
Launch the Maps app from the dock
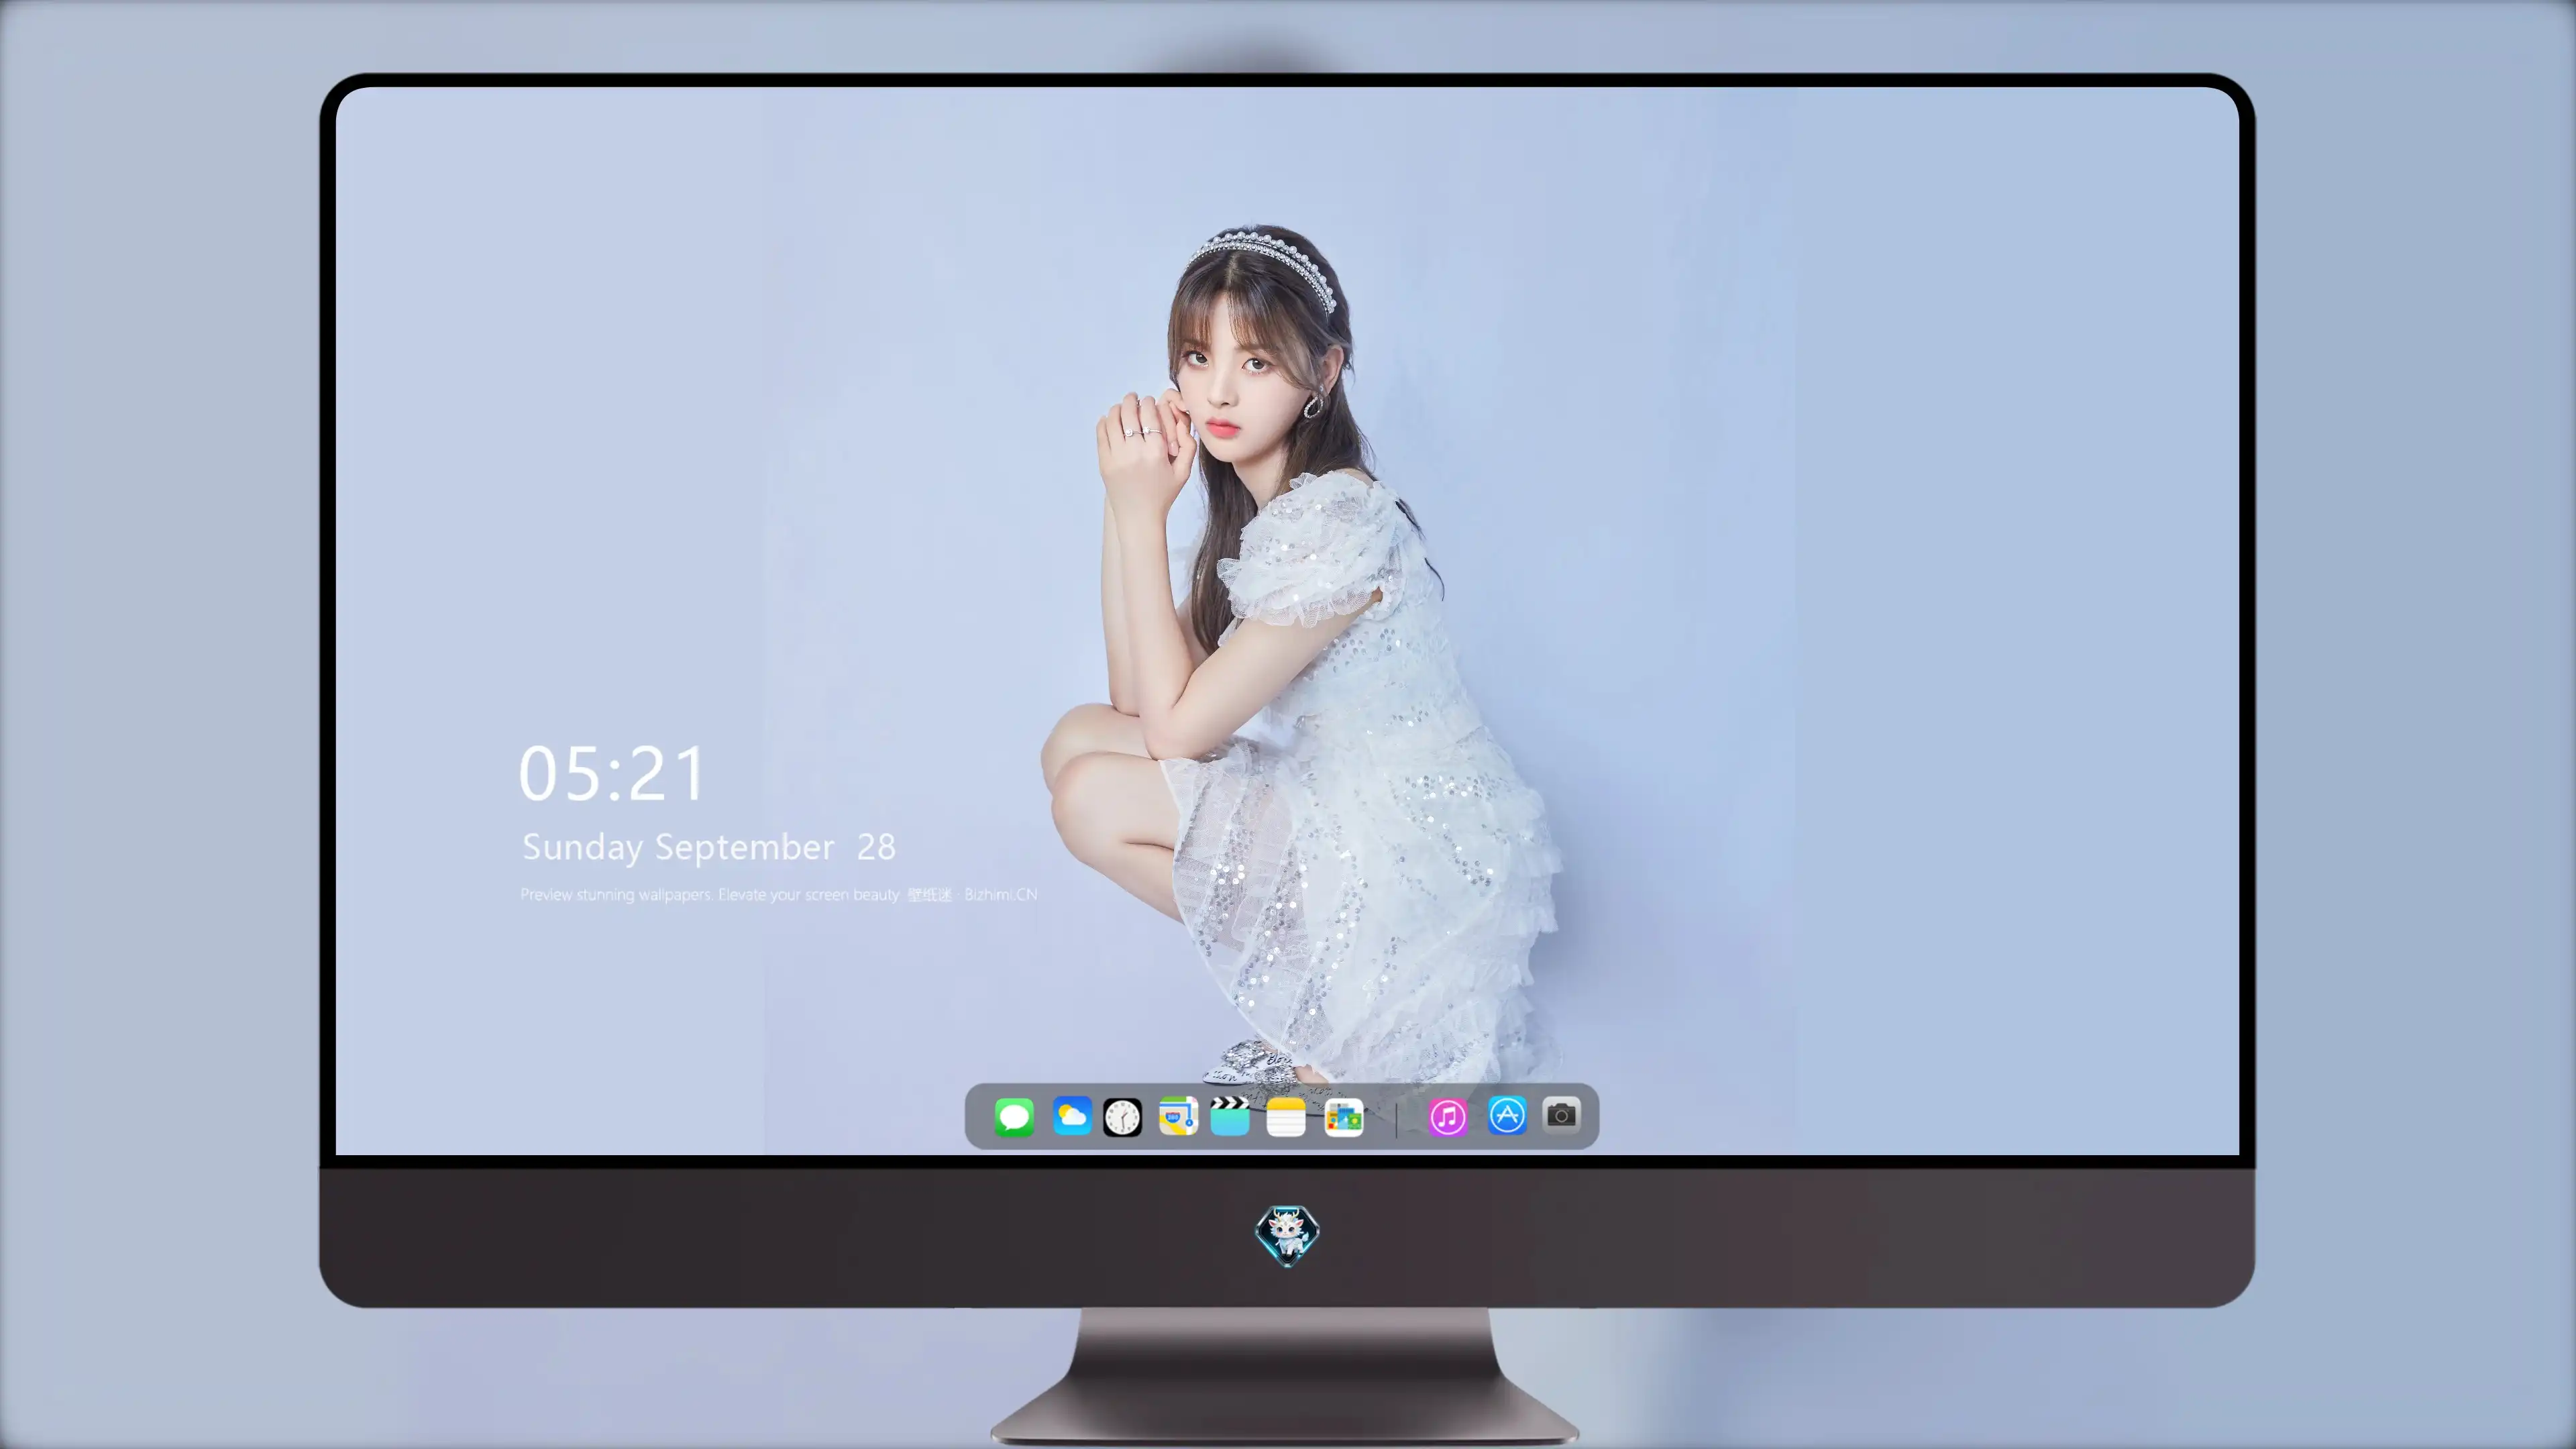tap(1178, 1116)
